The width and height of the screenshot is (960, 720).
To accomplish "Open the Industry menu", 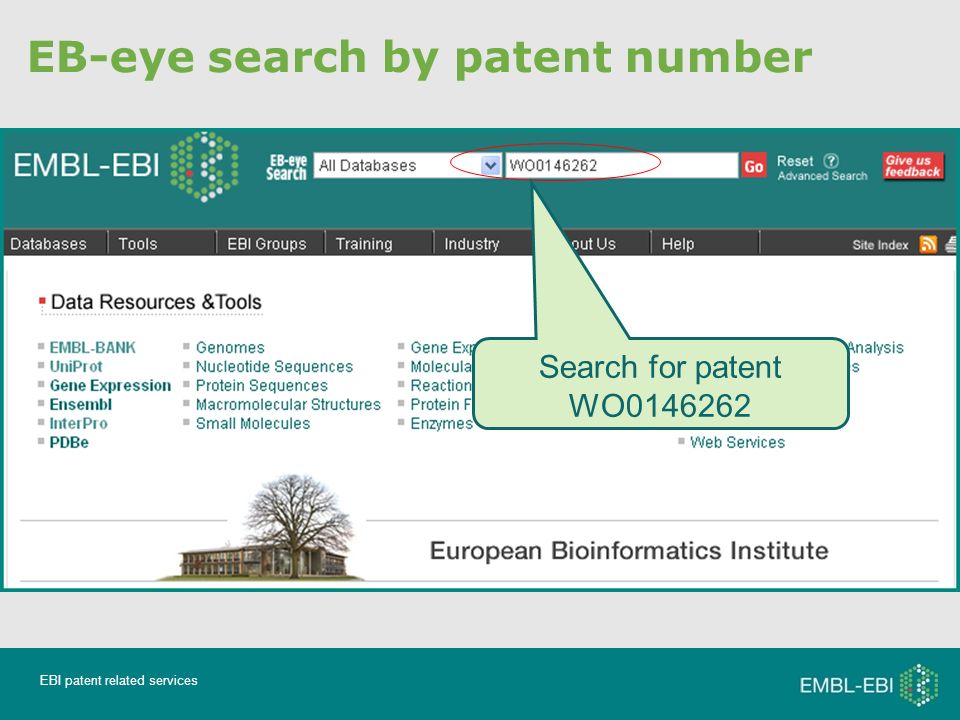I will (x=471, y=244).
